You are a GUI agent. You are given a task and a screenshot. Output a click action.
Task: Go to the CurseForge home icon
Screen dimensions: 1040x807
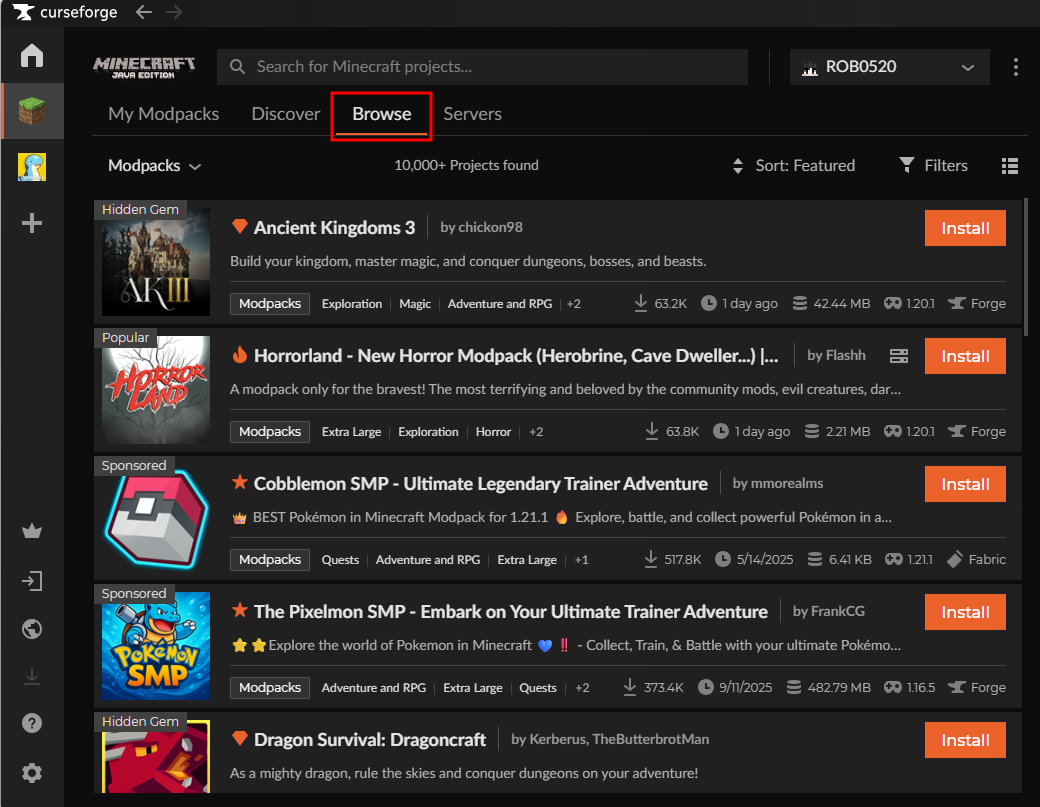[32, 56]
